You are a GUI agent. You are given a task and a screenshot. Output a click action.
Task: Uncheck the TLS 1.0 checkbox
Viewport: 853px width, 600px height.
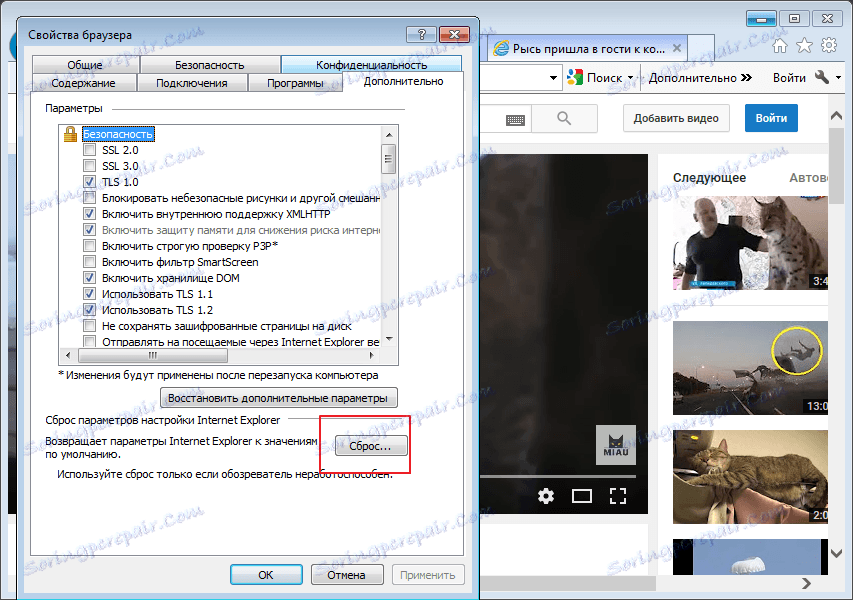[89, 182]
